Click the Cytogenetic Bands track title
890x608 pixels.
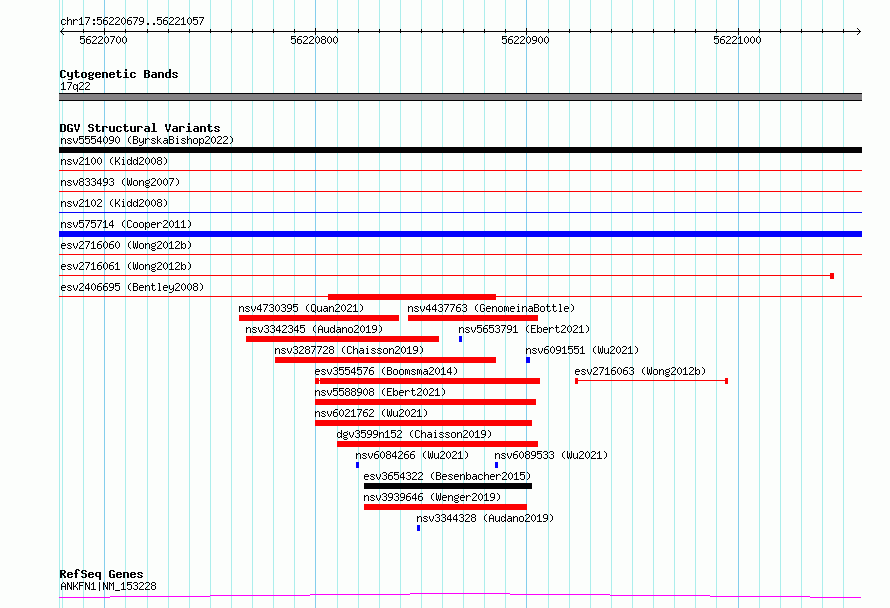tap(119, 74)
